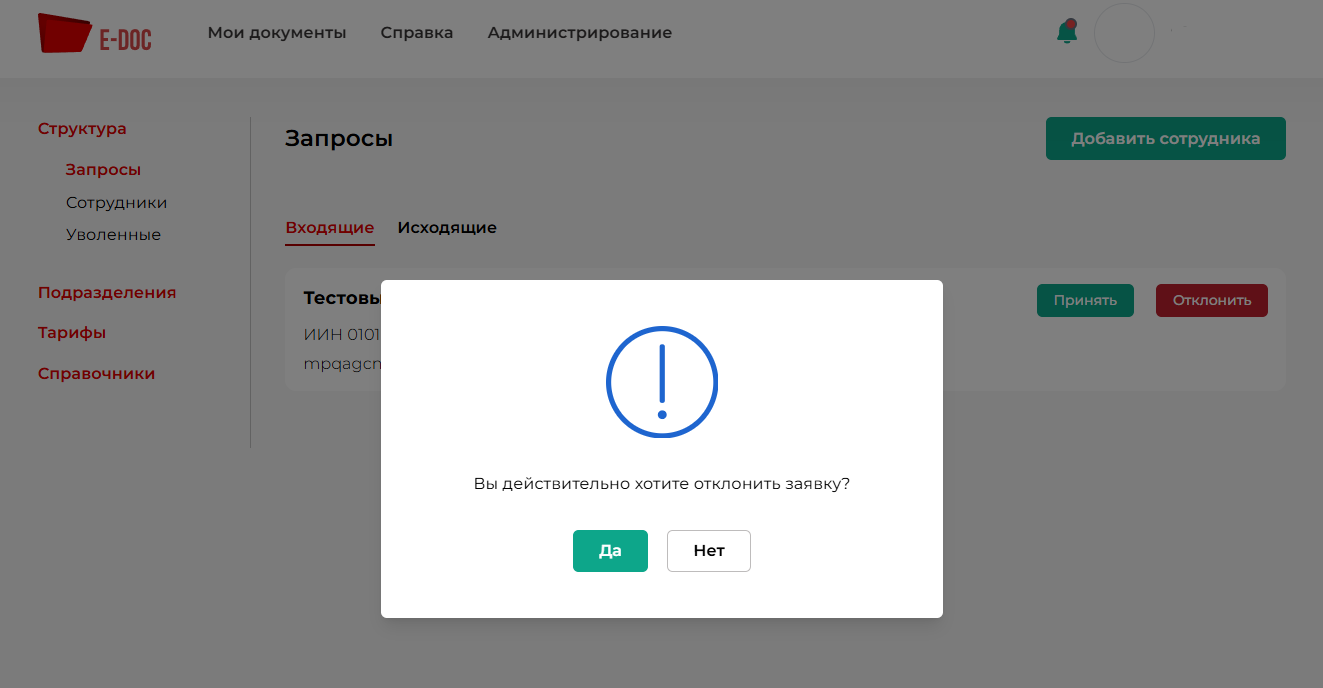This screenshot has height=688, width=1323.
Task: Open the Подразделения sidebar section
Action: pos(107,293)
